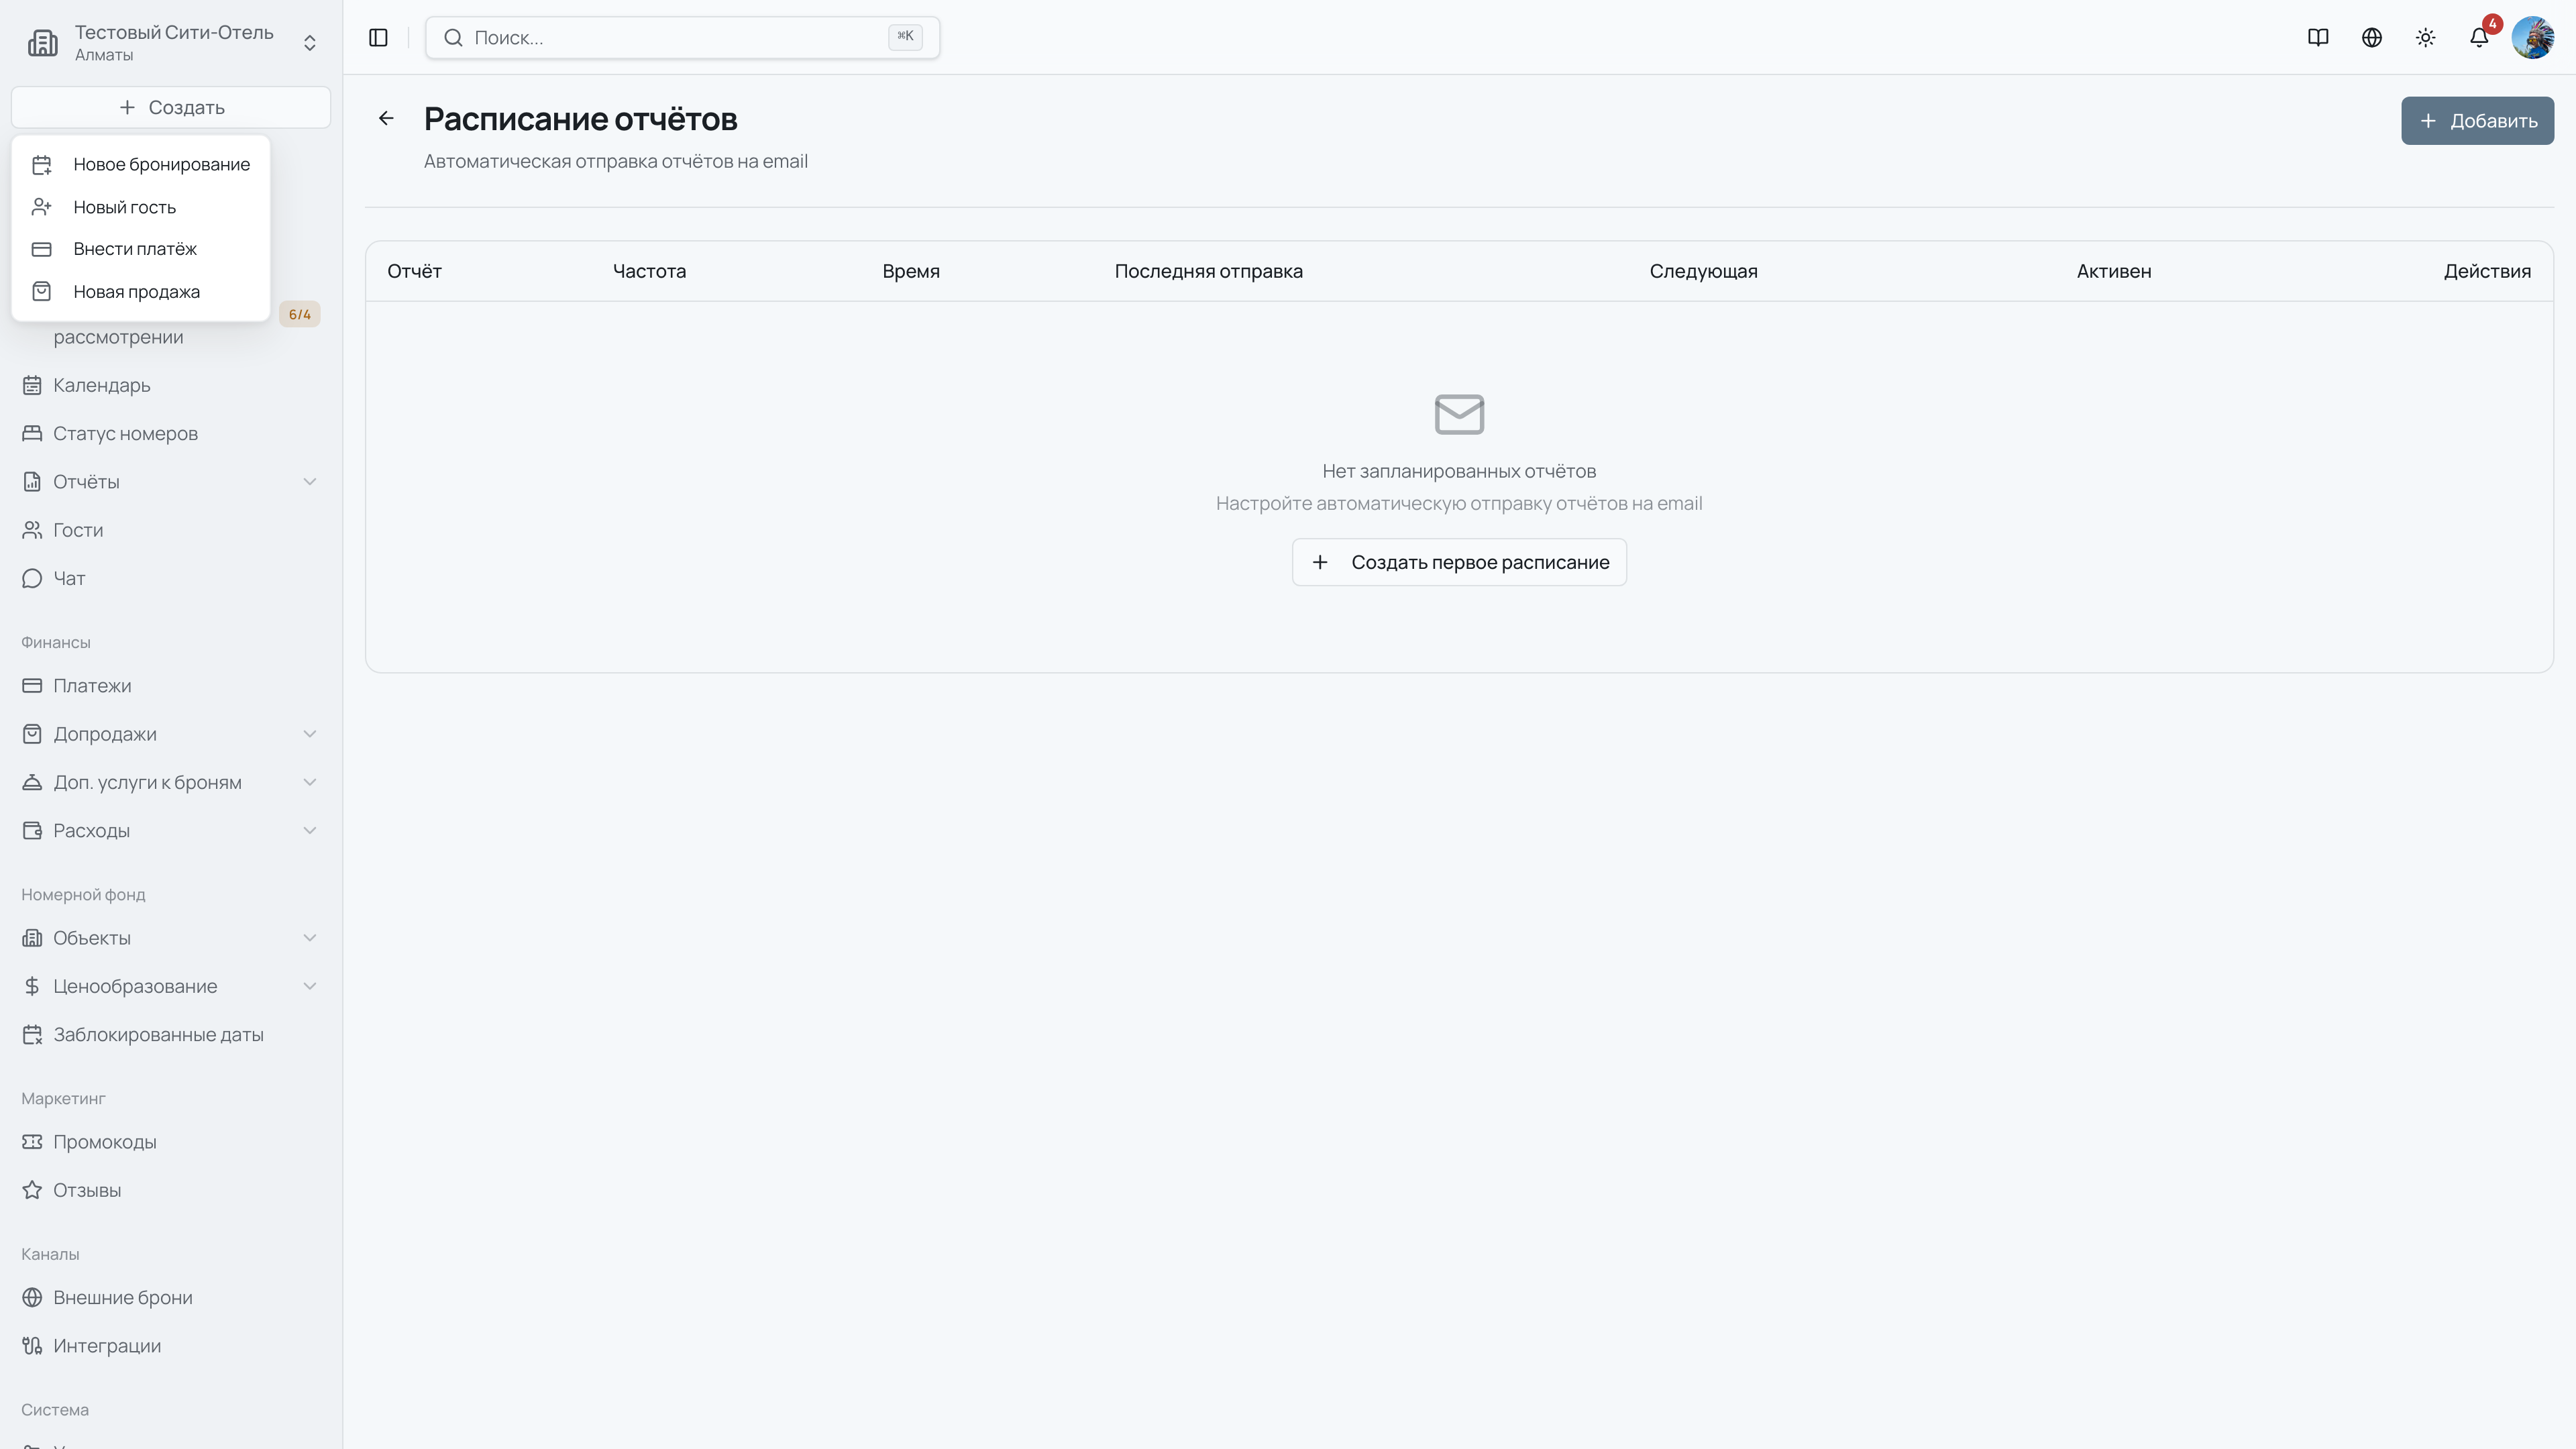Viewport: 2576px width, 1449px height.
Task: Click the Частота column header
Action: click(649, 271)
